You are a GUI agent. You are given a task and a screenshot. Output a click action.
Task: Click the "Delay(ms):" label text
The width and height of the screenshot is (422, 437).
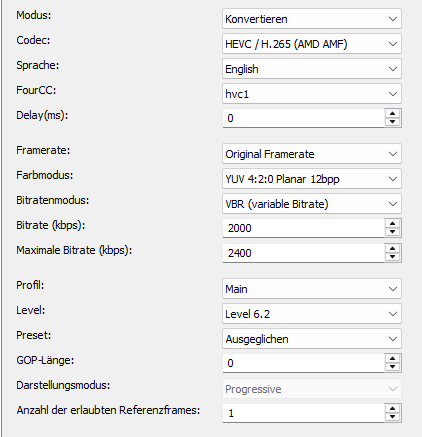coord(42,115)
